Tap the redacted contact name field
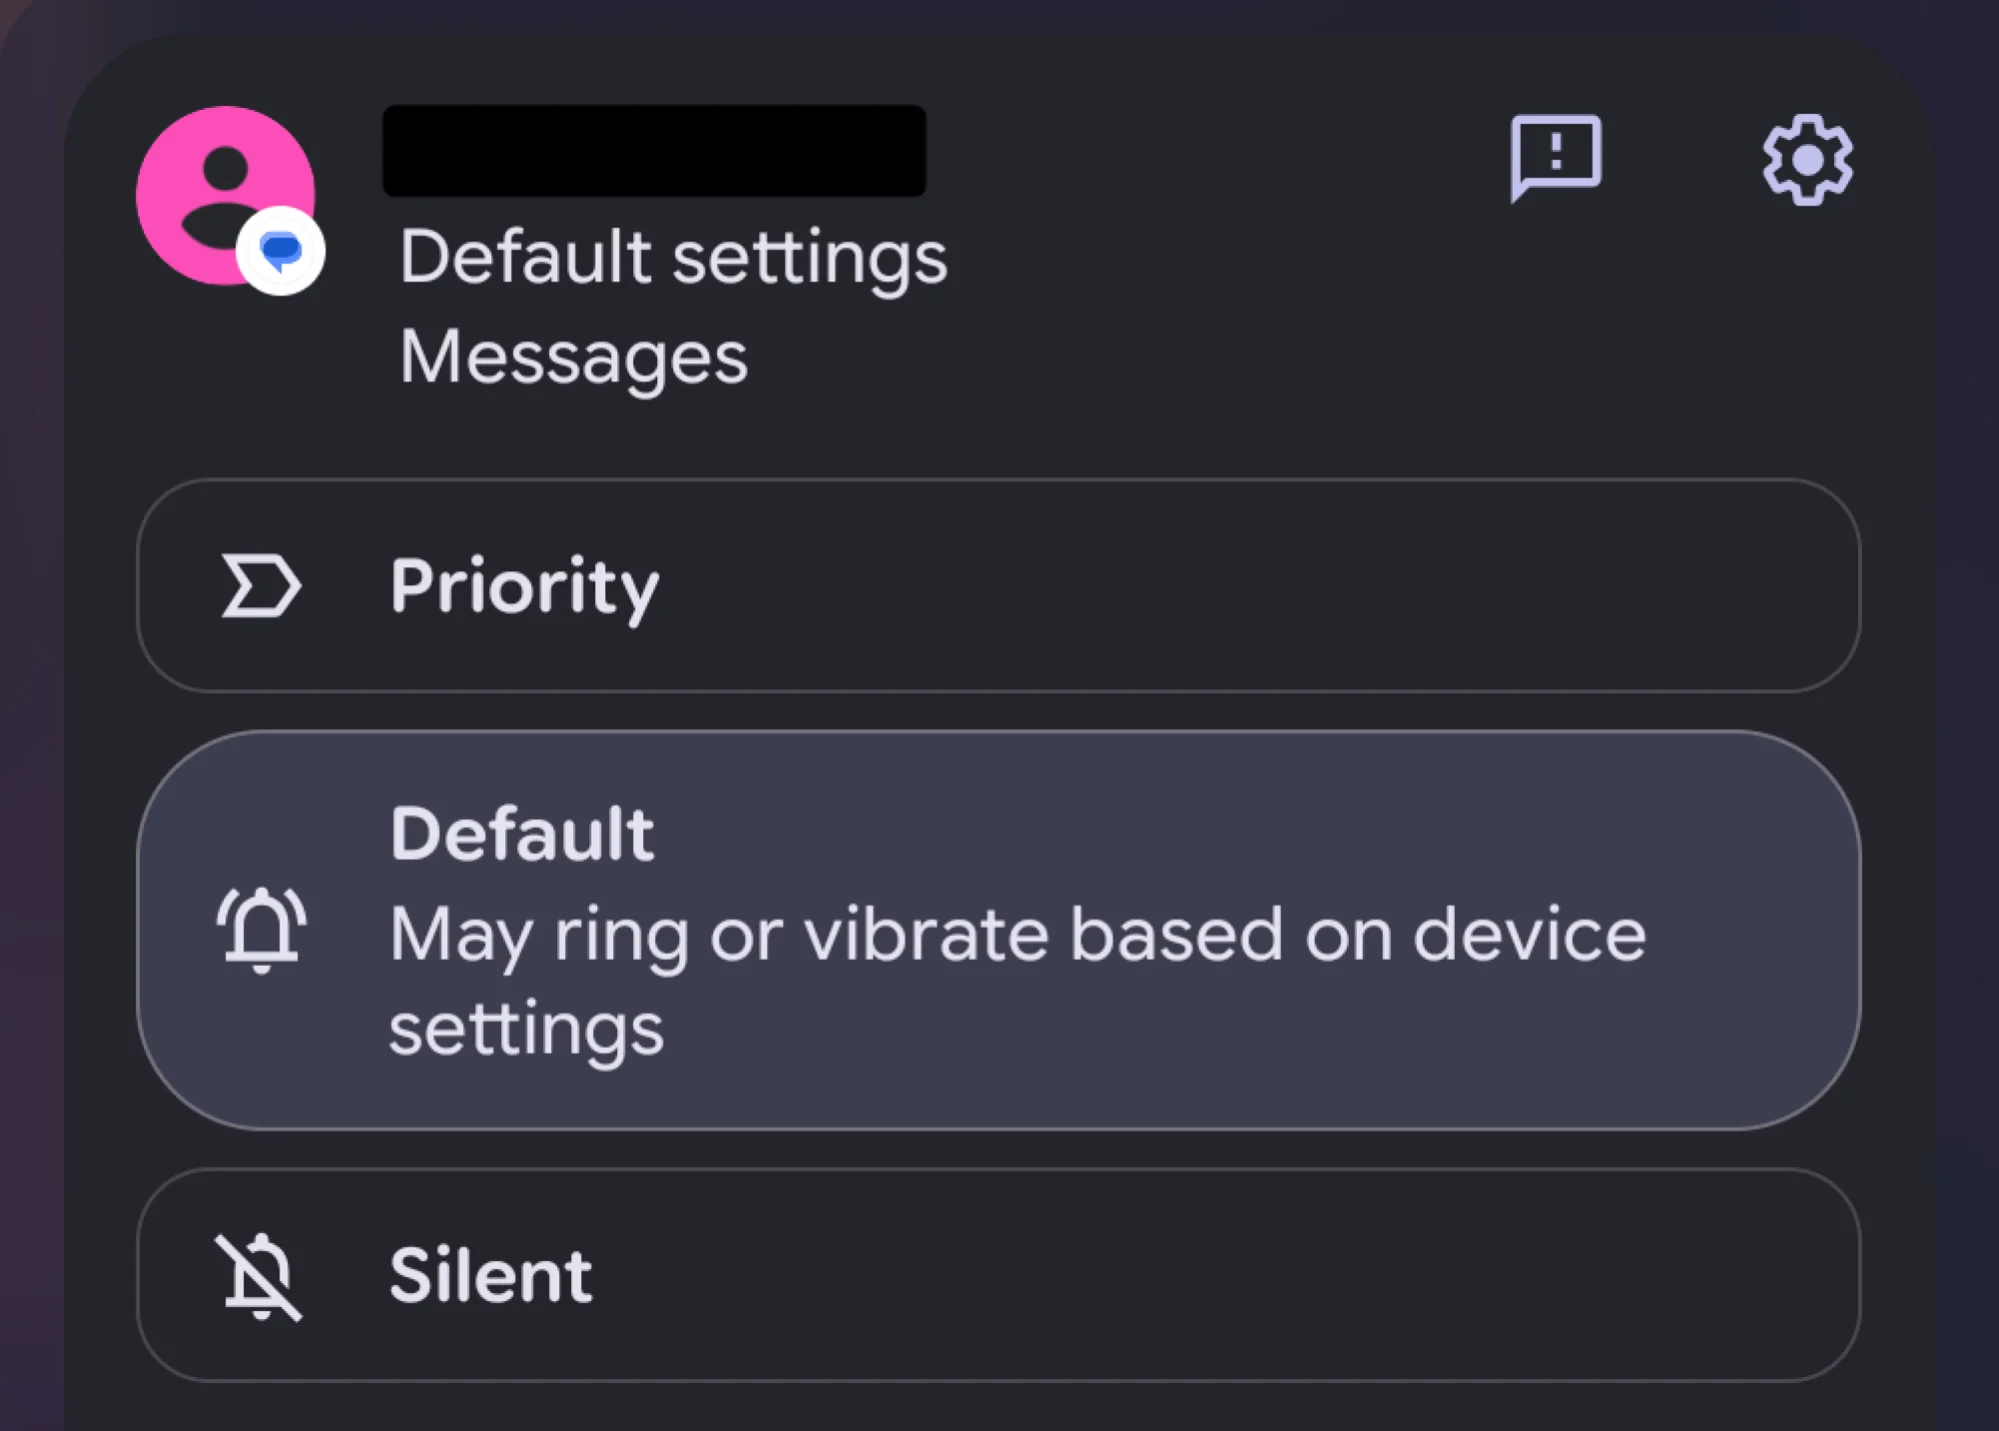Screen dimensions: 1999x1431 [x=653, y=150]
